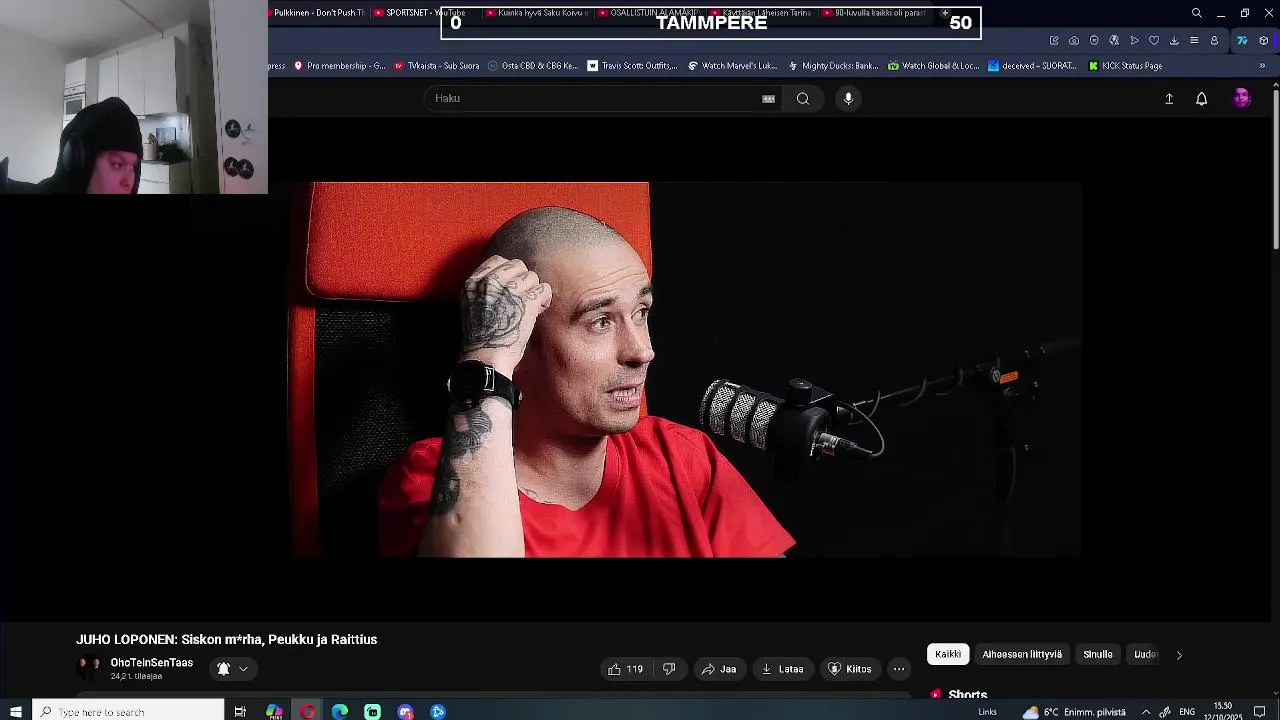Open the browser snapshot edit icon
This screenshot has width=1280, height=720.
1054,41
